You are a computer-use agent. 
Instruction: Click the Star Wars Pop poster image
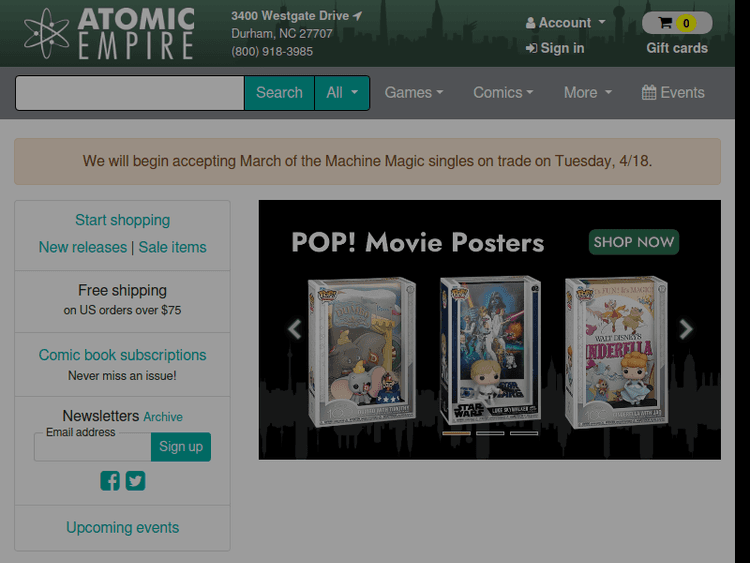pos(491,349)
